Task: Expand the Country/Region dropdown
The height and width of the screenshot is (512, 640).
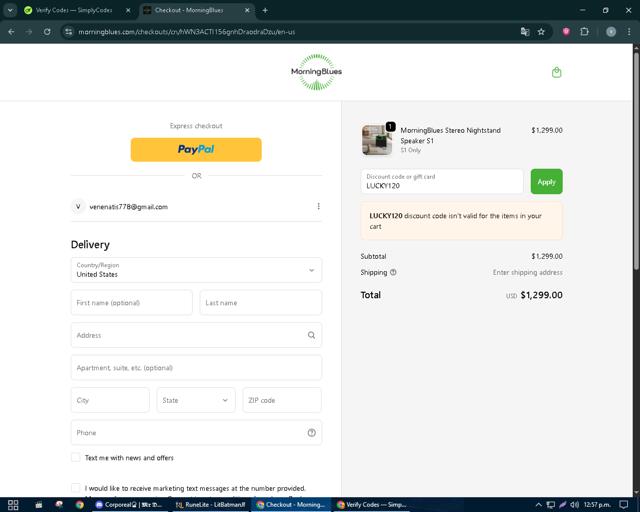Action: (x=196, y=270)
